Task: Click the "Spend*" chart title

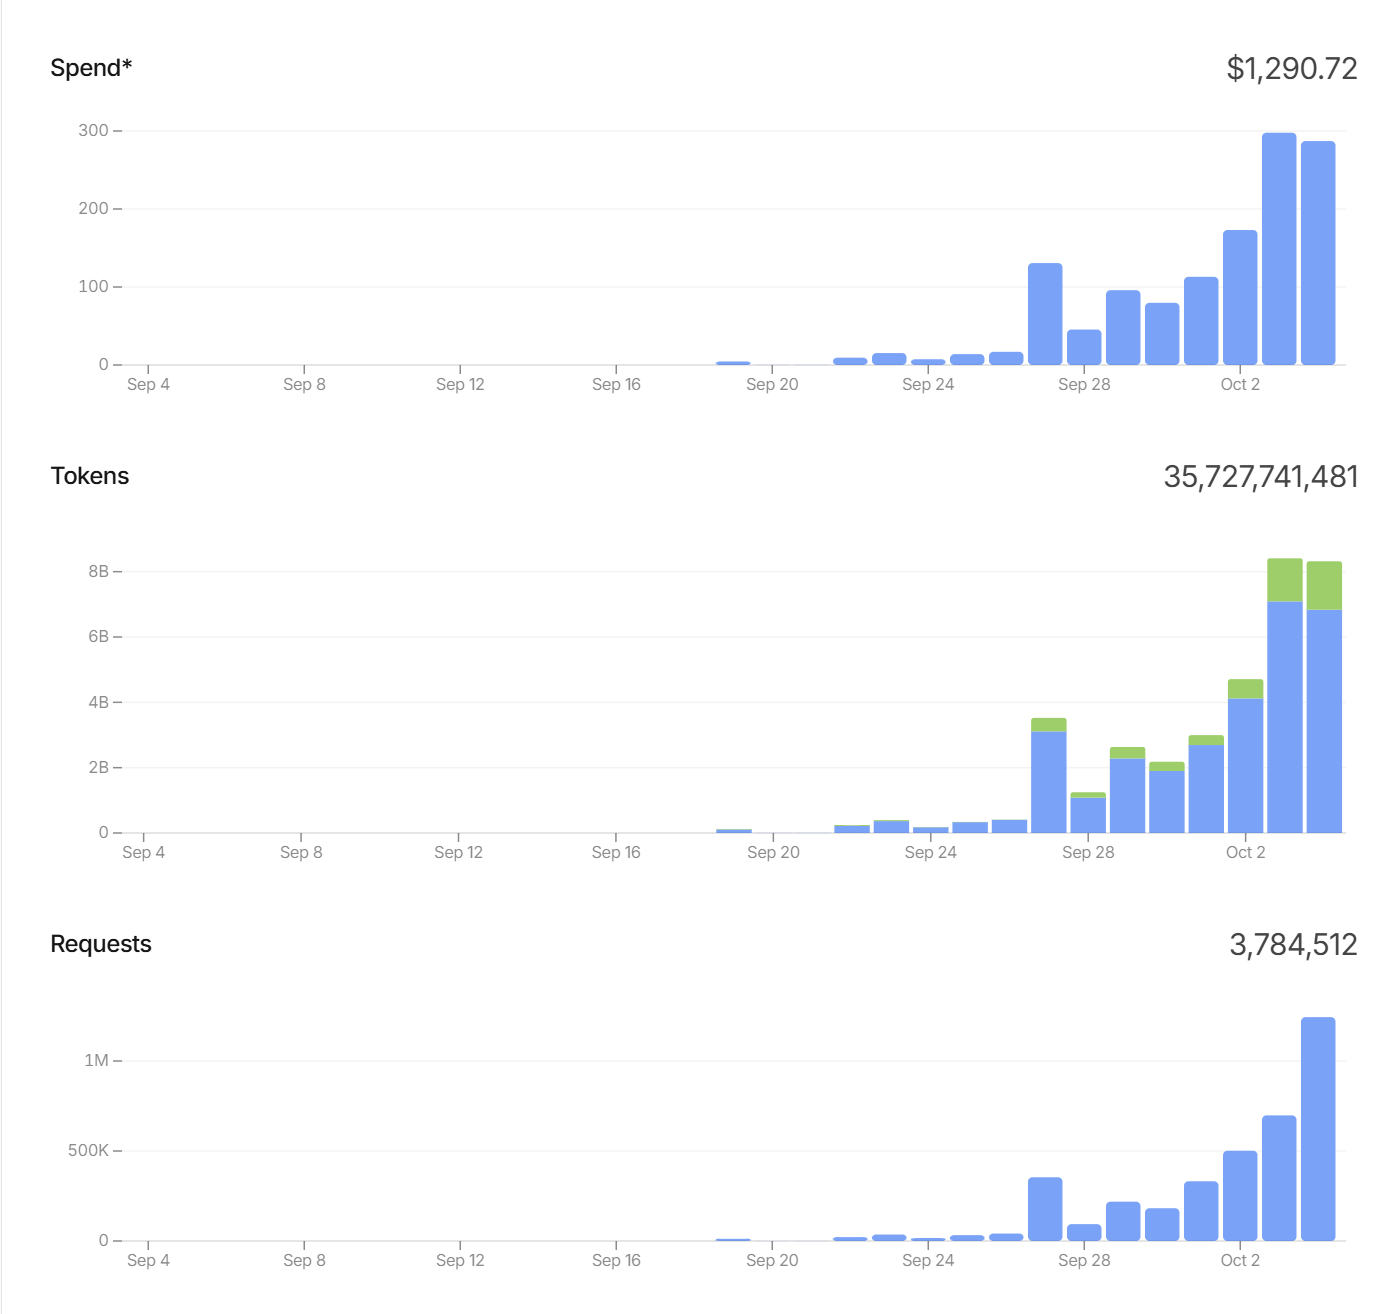Action: [91, 68]
